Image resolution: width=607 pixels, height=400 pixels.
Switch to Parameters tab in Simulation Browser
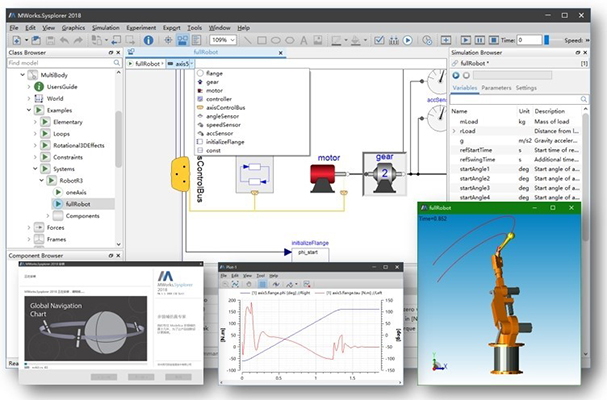click(497, 87)
